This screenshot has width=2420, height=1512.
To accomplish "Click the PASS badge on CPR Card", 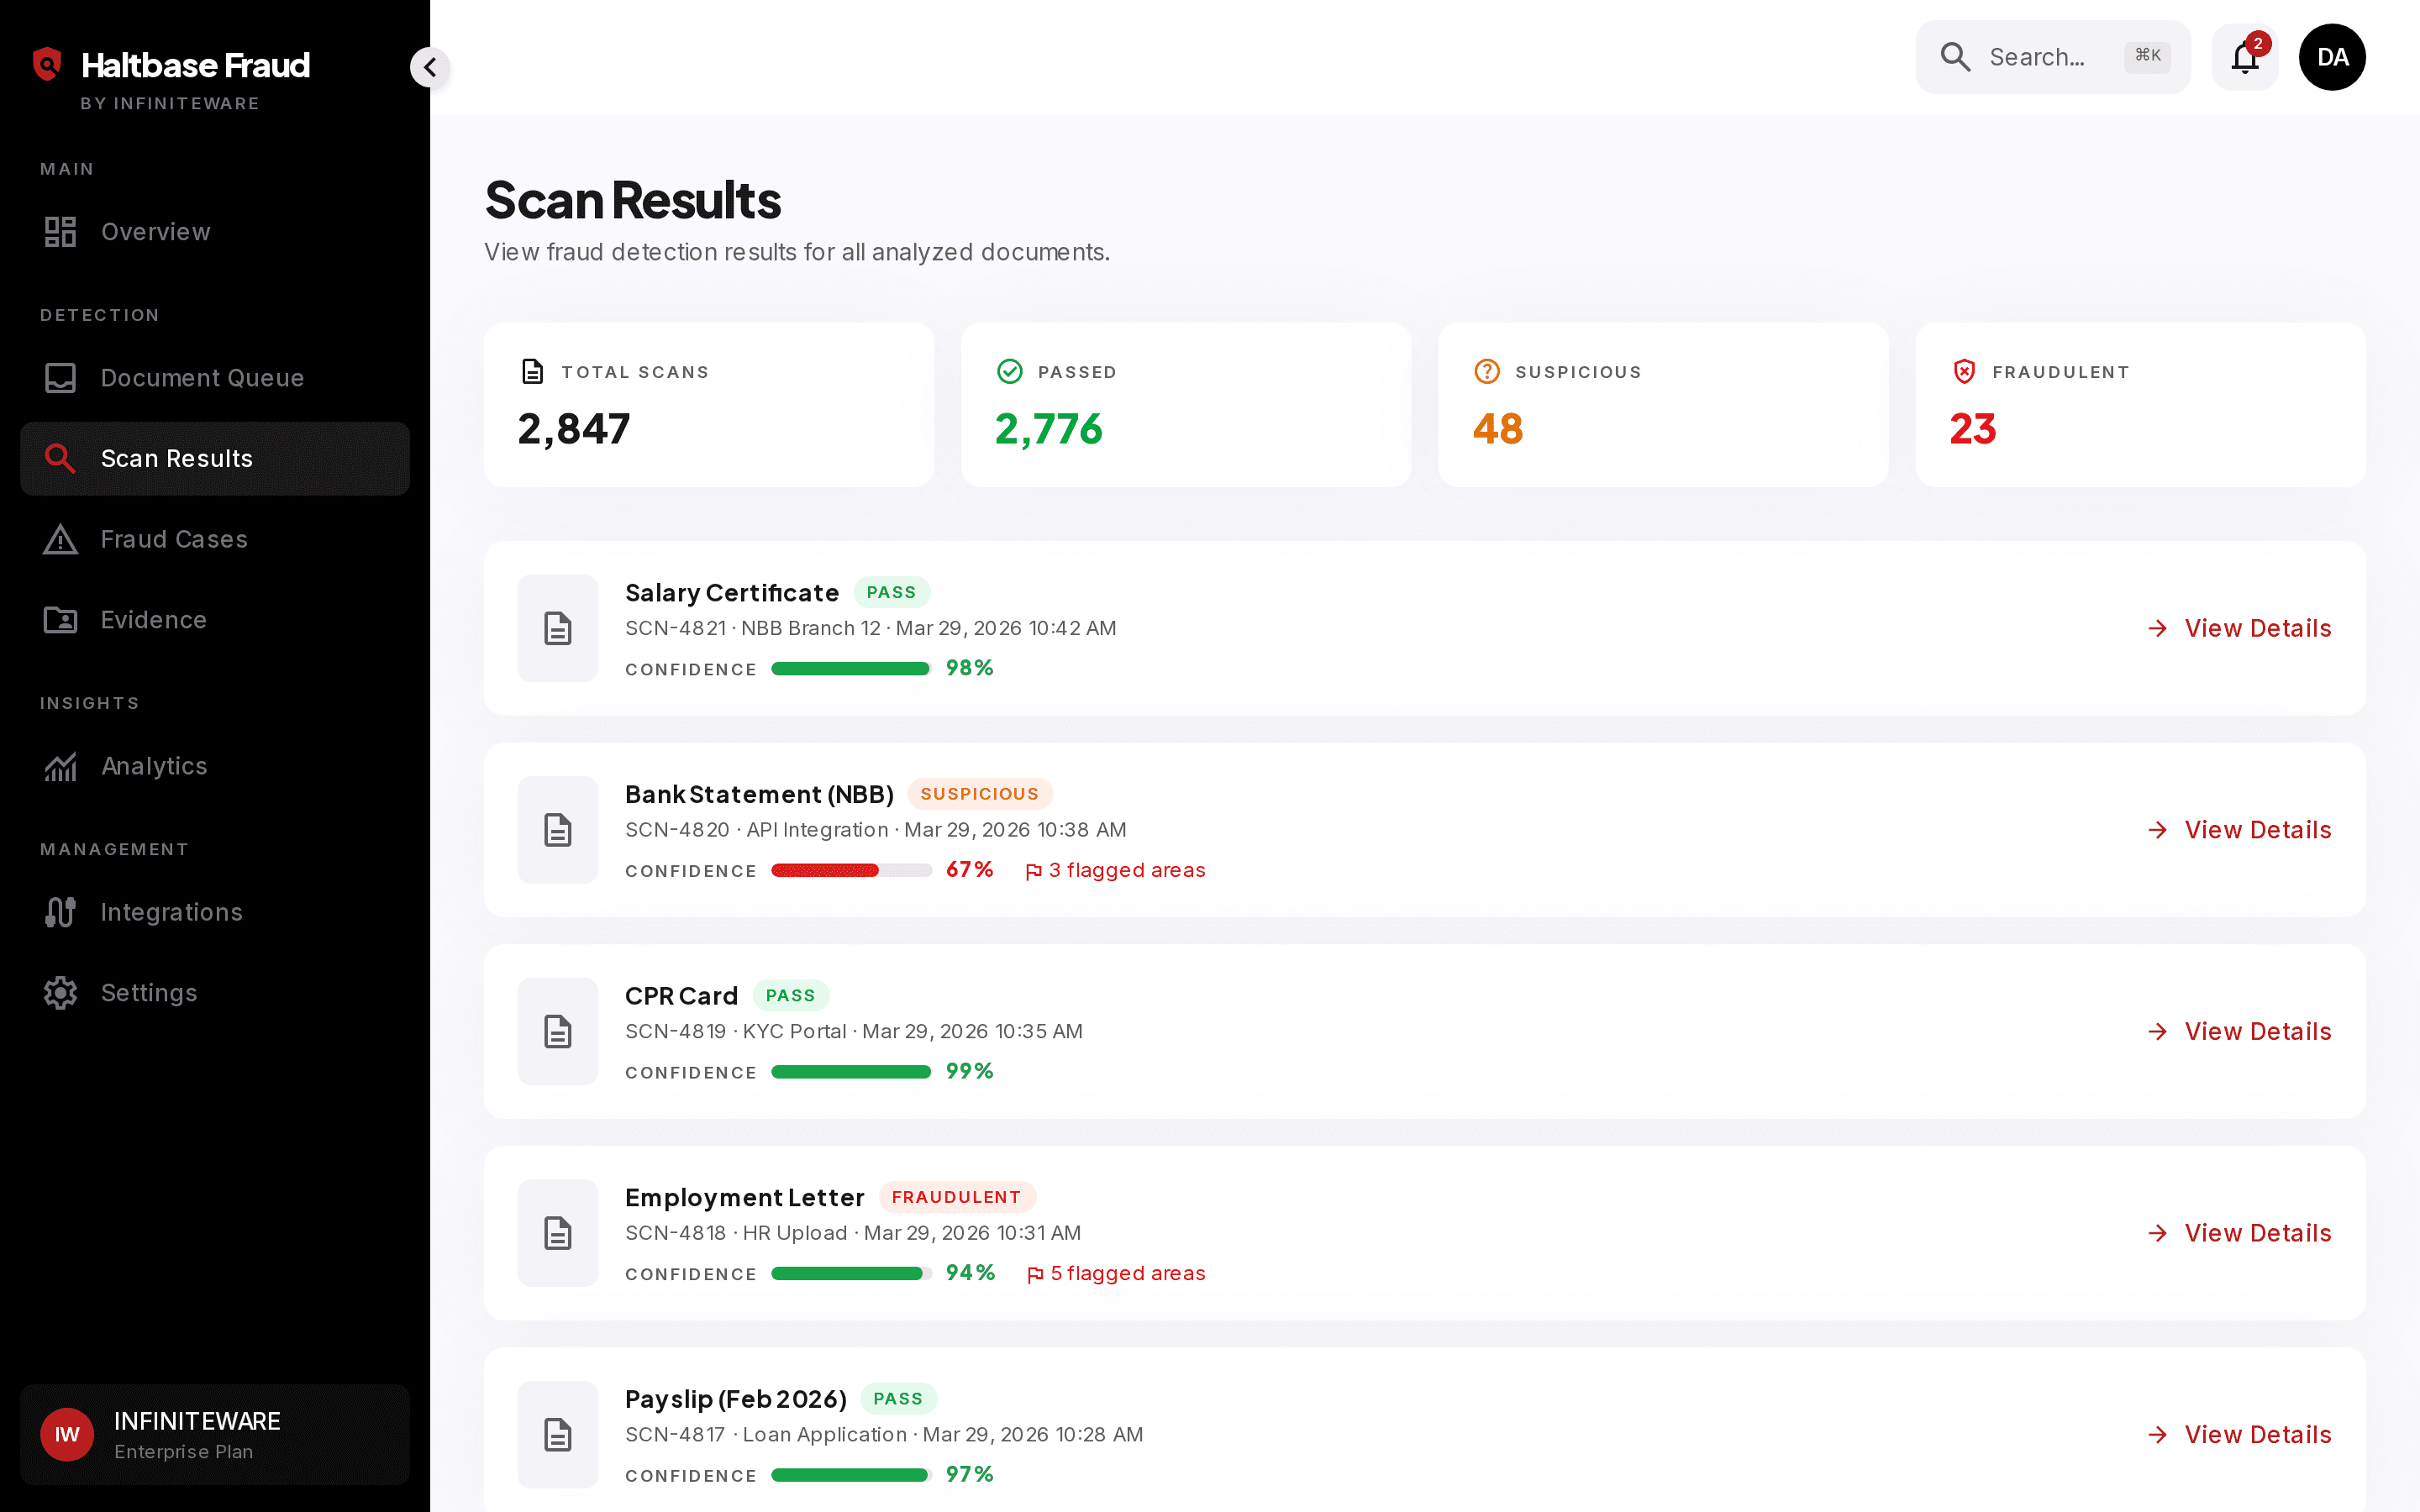I will pyautogui.click(x=790, y=996).
